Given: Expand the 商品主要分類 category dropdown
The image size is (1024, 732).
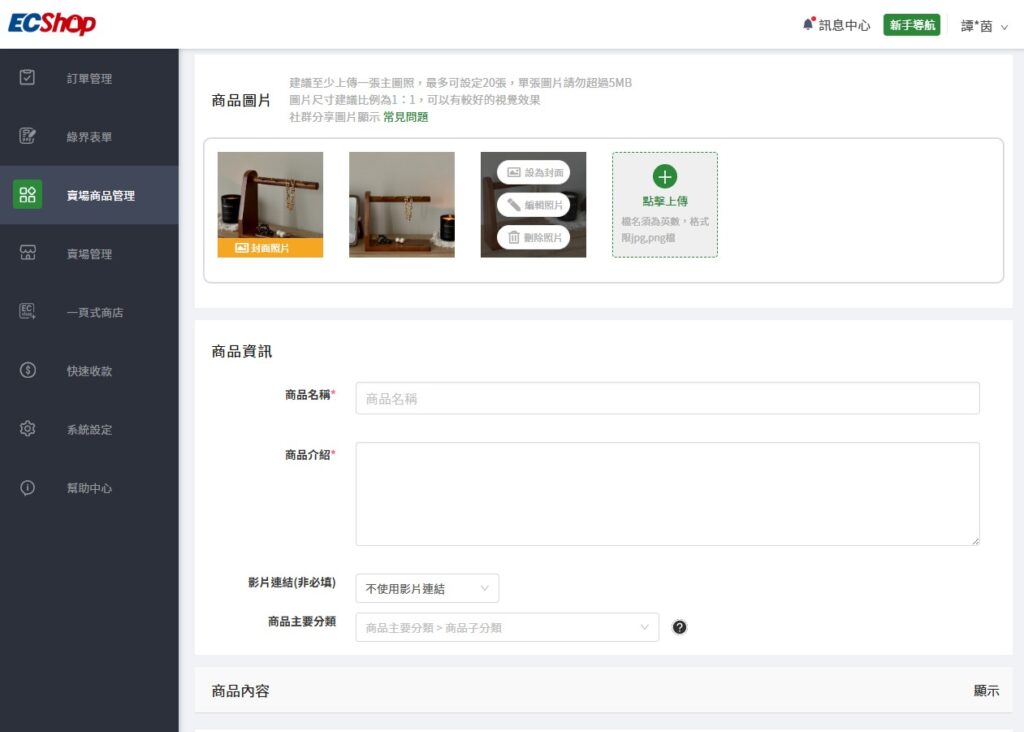Looking at the screenshot, I should [x=507, y=627].
